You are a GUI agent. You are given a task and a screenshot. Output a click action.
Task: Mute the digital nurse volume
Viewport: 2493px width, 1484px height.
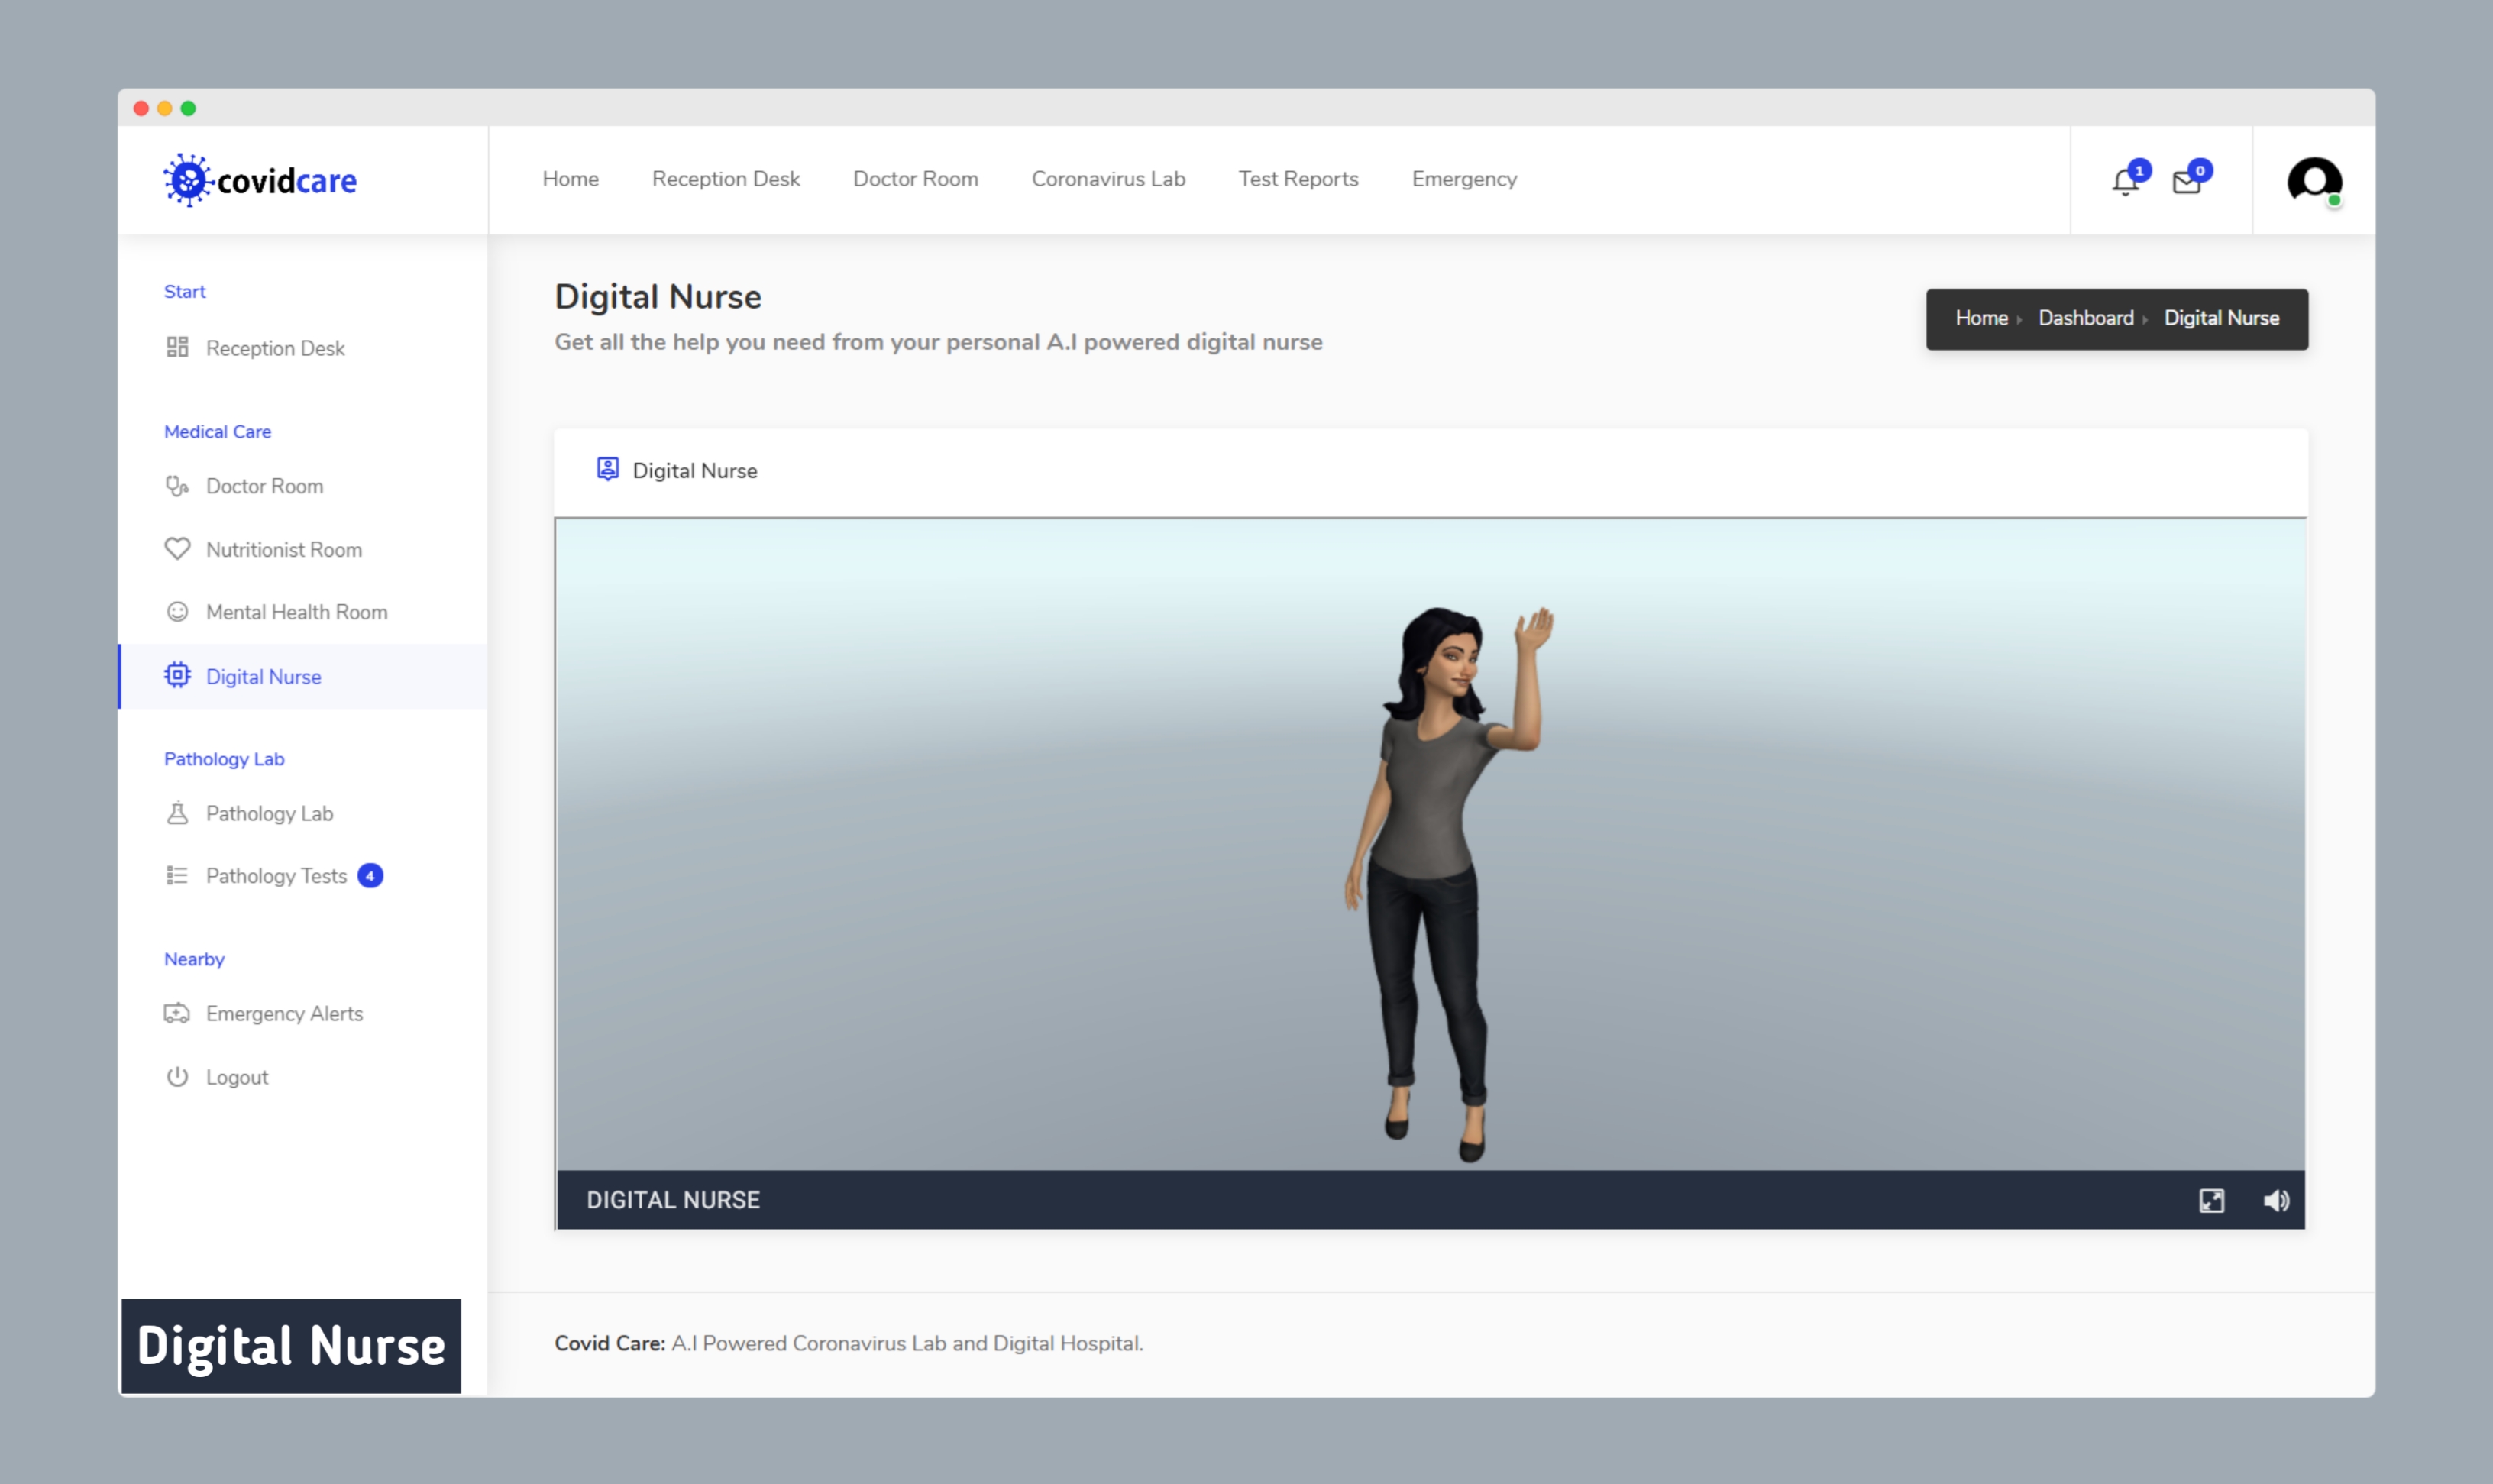(x=2276, y=1200)
